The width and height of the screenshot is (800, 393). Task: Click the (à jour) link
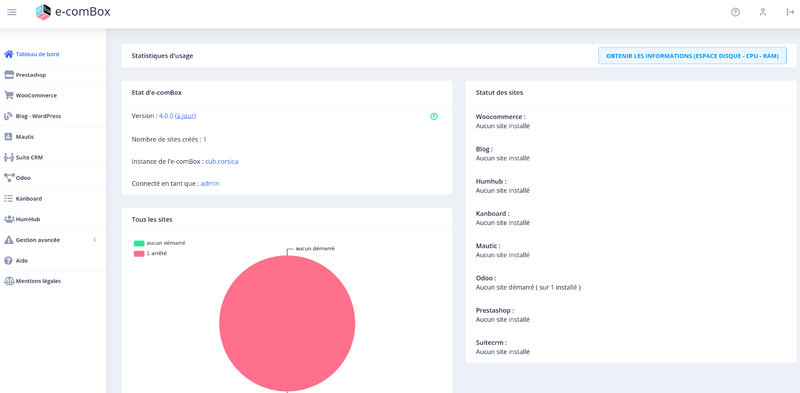click(185, 116)
